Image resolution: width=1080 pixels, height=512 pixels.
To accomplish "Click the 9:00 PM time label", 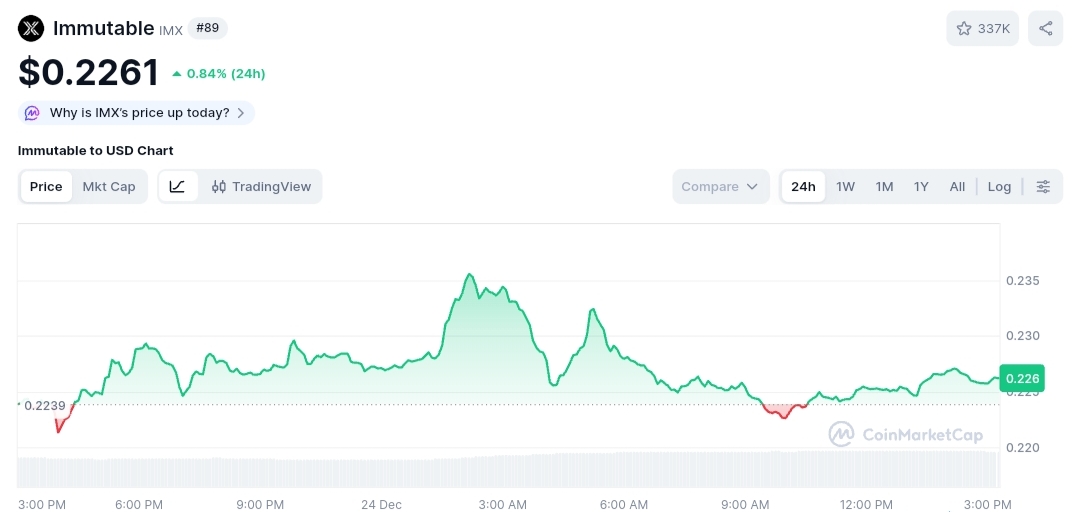I will pyautogui.click(x=260, y=504).
